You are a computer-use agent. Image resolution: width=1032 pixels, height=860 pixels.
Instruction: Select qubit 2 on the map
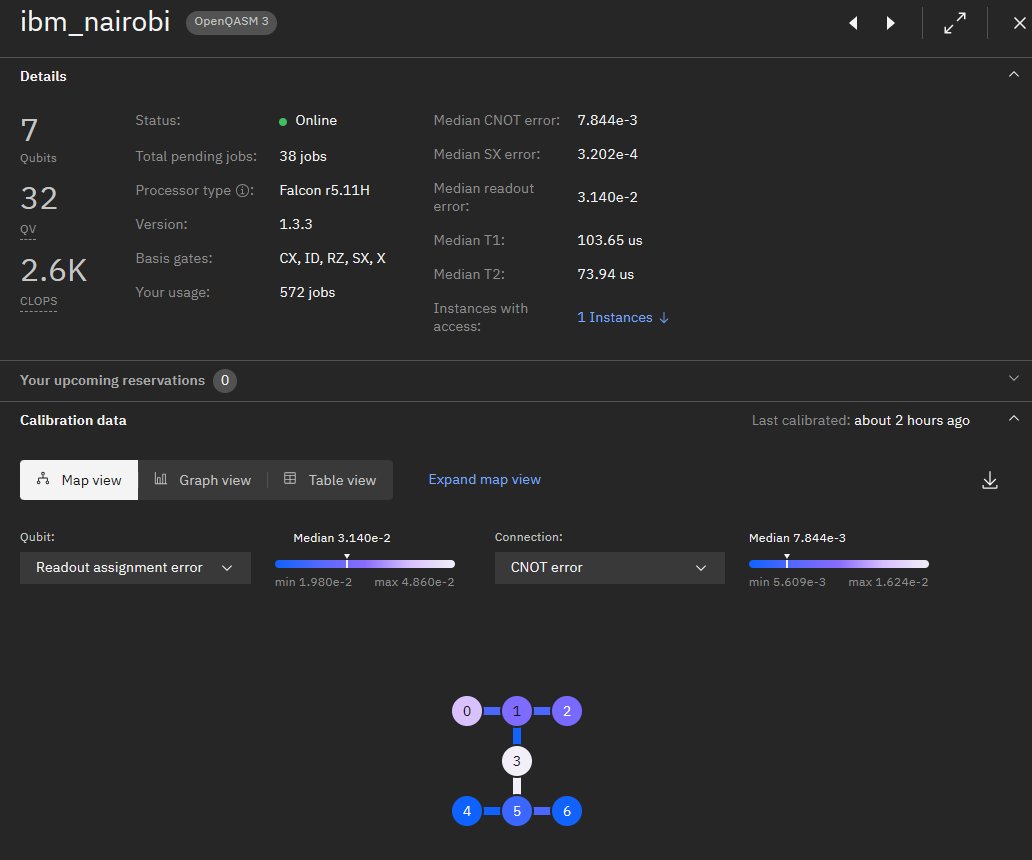click(x=567, y=711)
